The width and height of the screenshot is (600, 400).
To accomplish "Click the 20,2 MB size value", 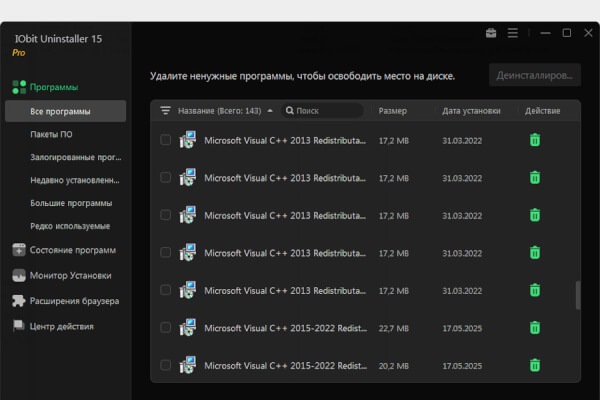I will (394, 366).
